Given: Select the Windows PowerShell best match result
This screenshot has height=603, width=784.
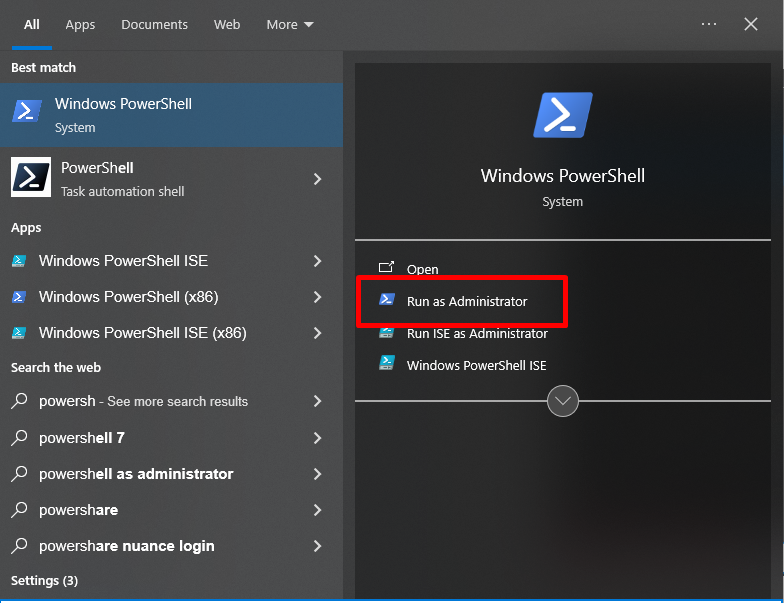Looking at the screenshot, I should (x=172, y=115).
